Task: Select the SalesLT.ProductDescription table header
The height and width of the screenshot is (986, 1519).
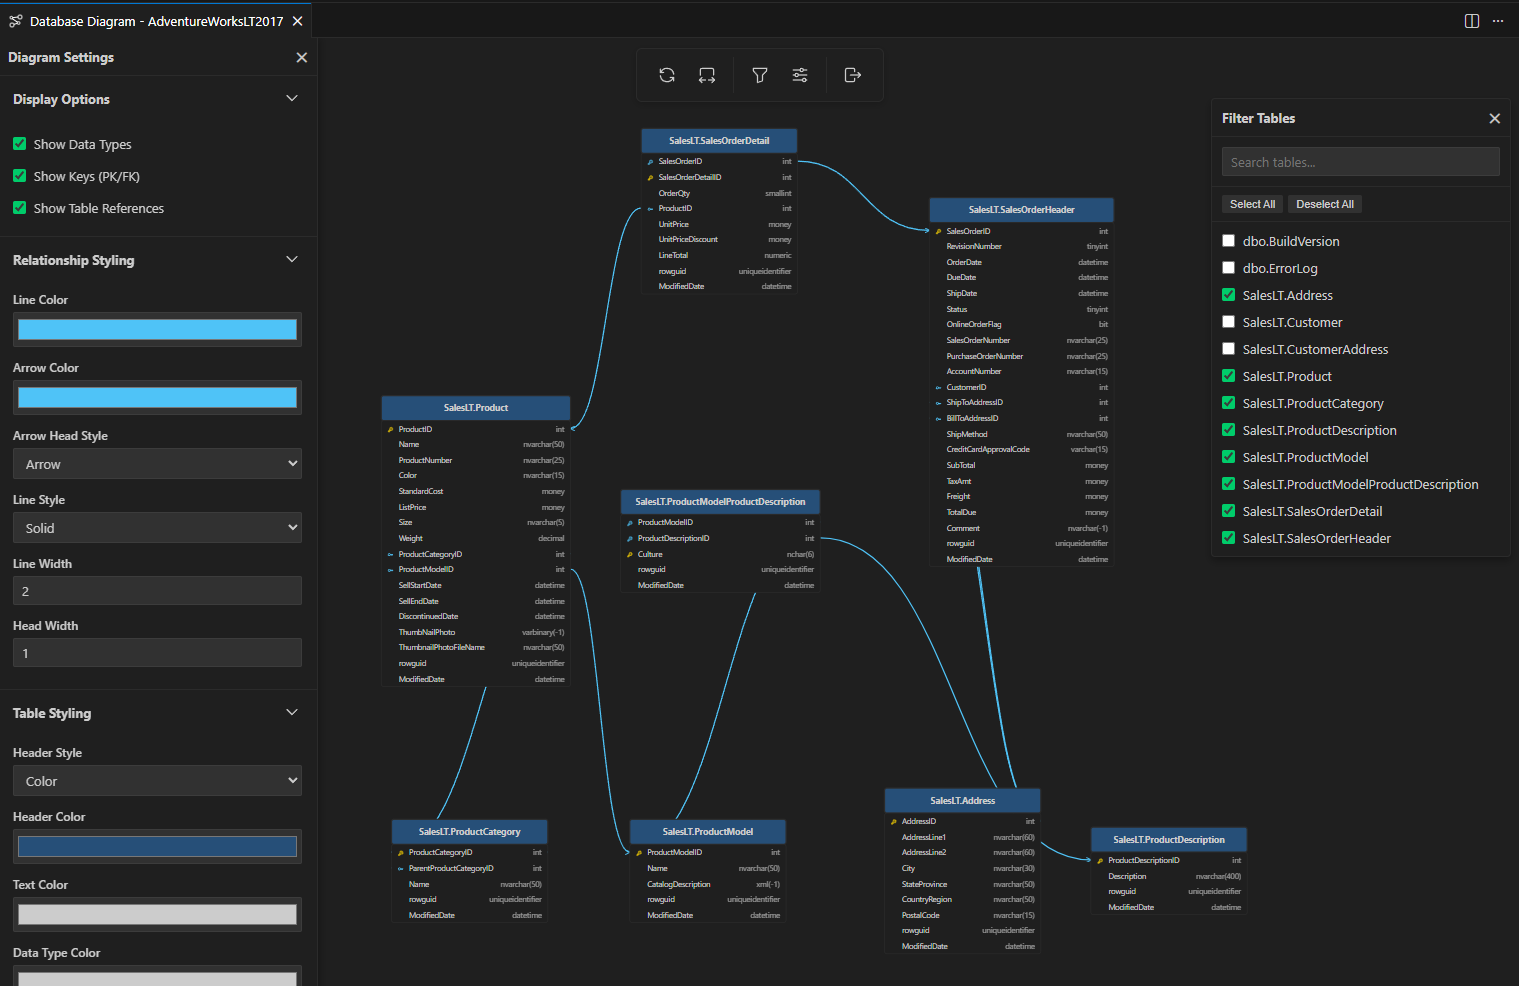Action: point(1169,840)
